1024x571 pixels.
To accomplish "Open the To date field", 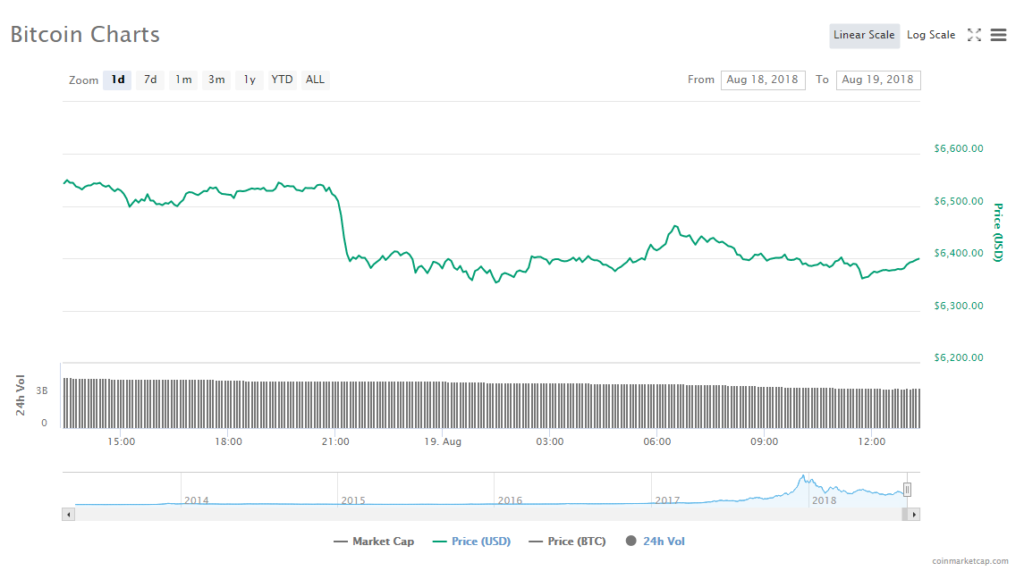I will coord(878,80).
